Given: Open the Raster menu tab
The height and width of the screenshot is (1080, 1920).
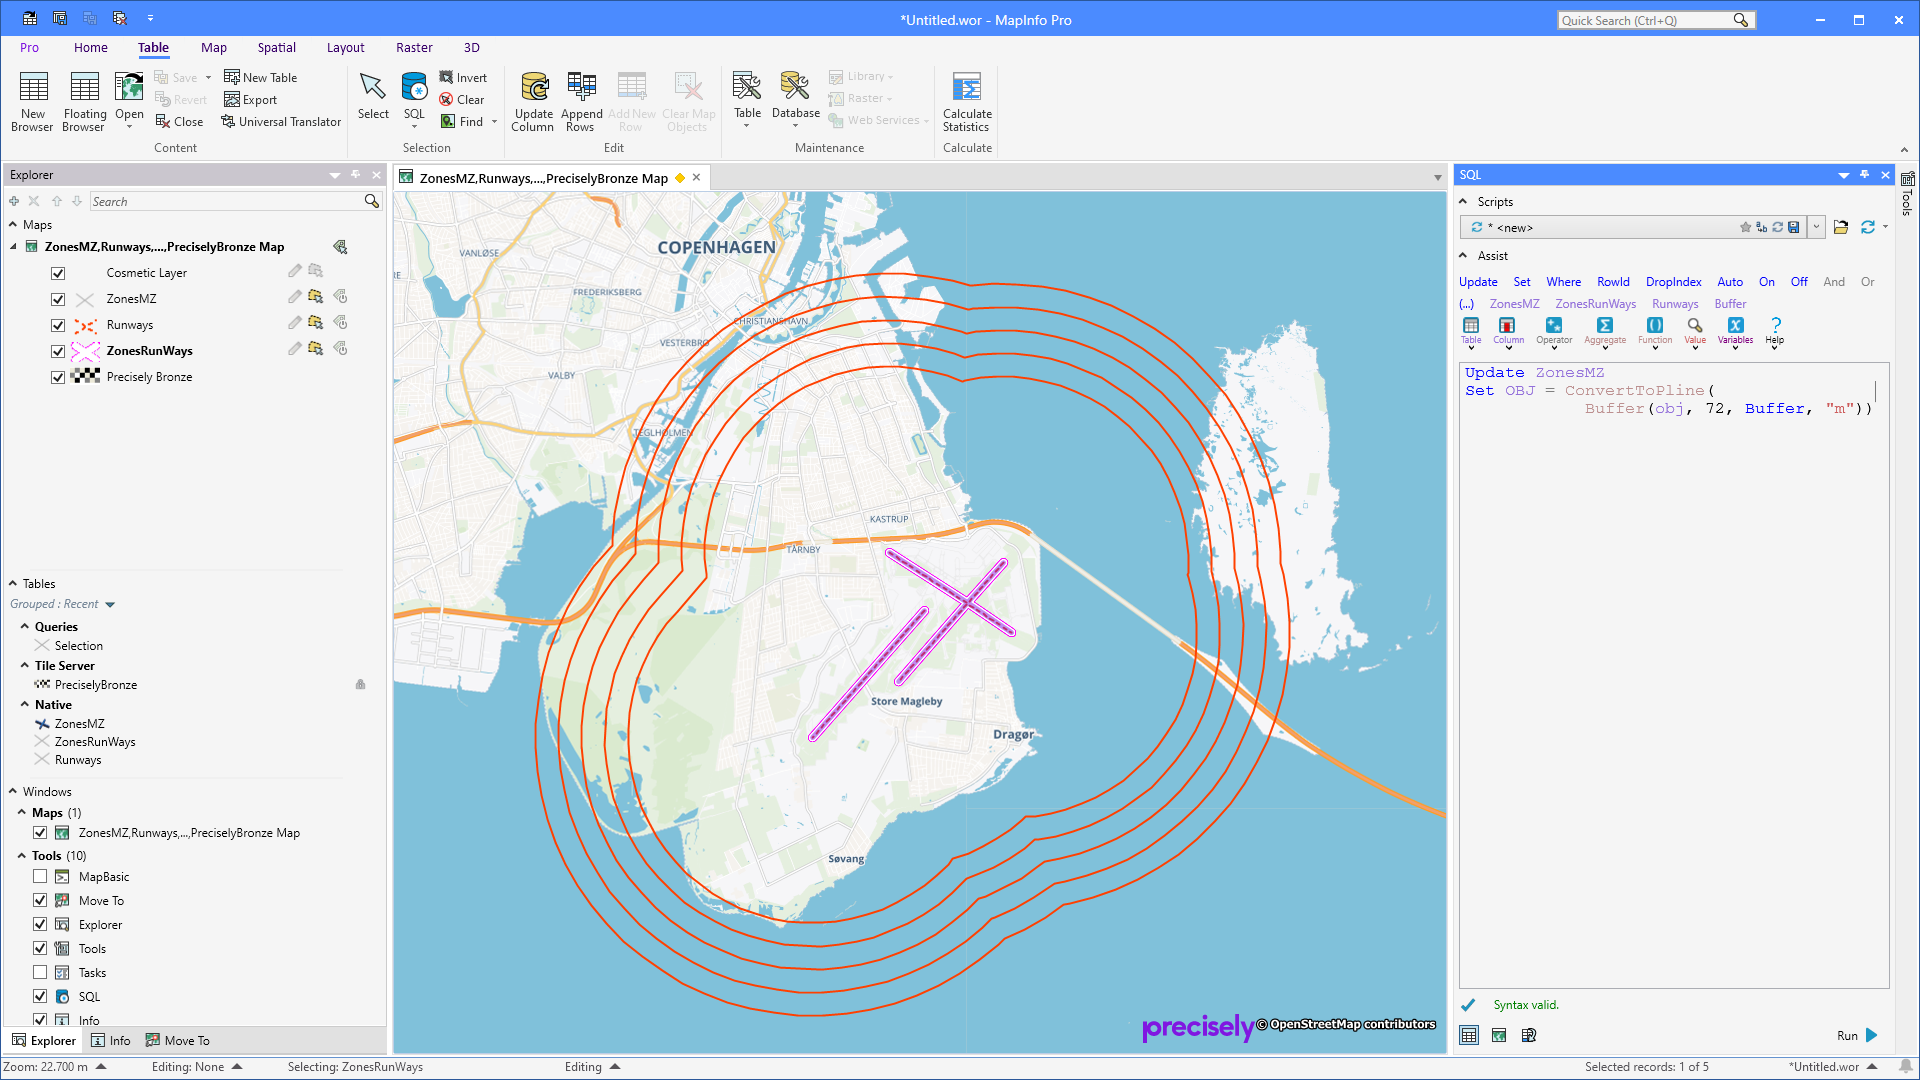Looking at the screenshot, I should pyautogui.click(x=414, y=47).
